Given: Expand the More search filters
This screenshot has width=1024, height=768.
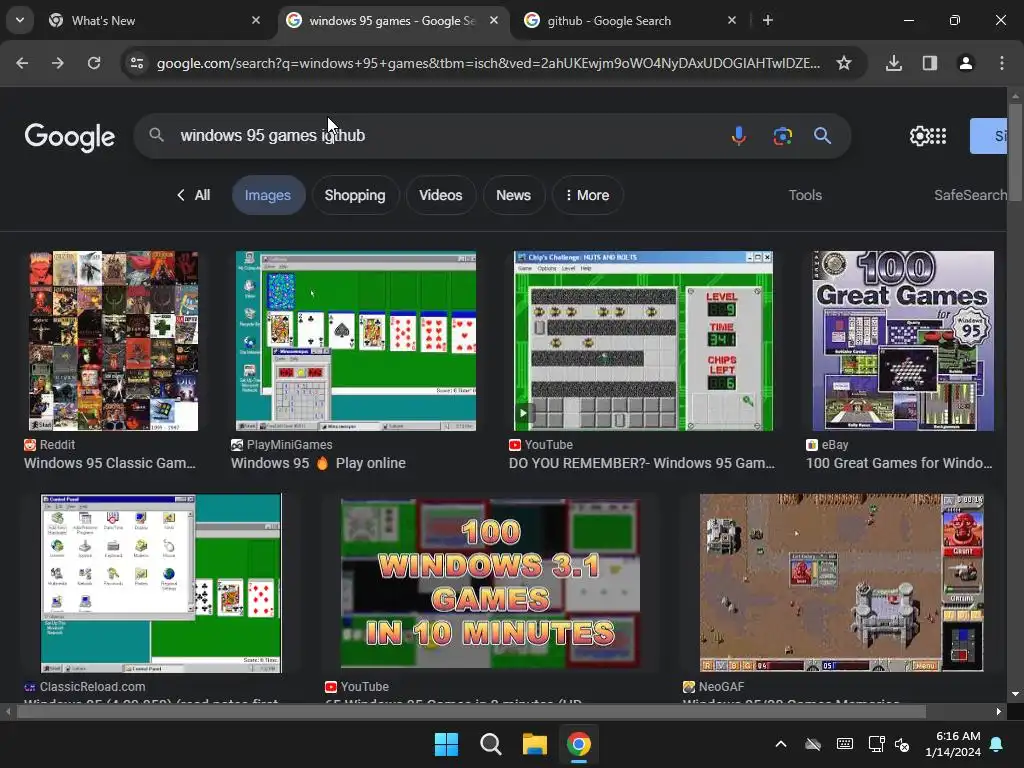Looking at the screenshot, I should pos(587,195).
